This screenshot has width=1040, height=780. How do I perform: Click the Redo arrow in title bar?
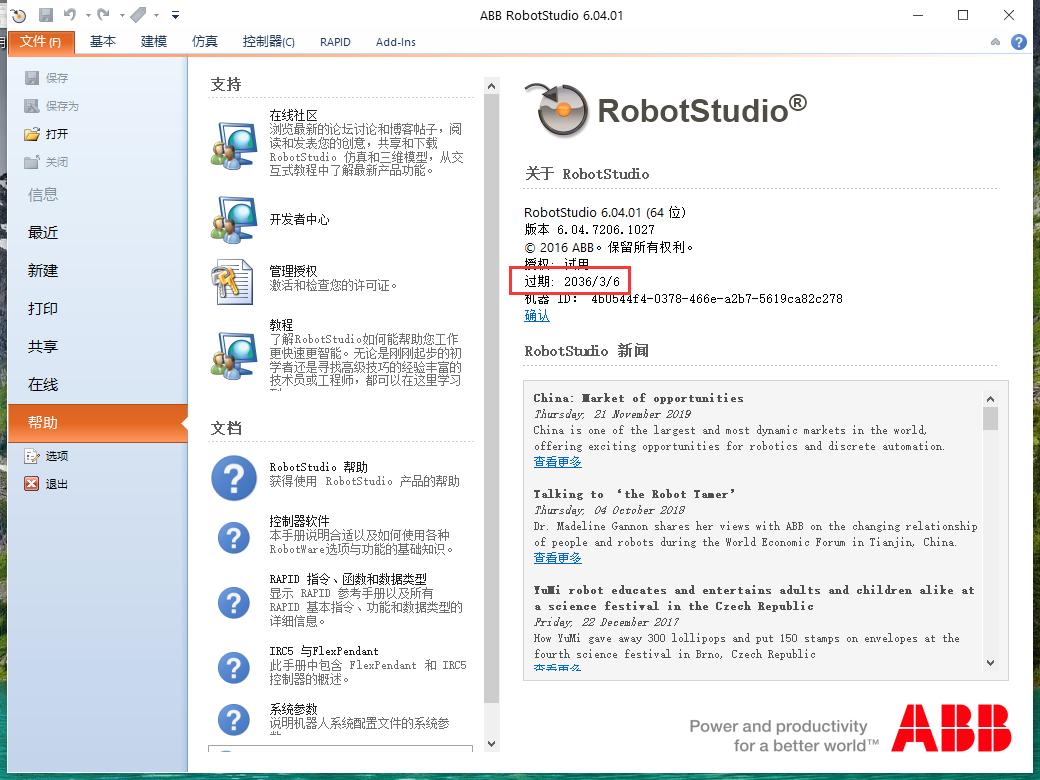pyautogui.click(x=103, y=14)
